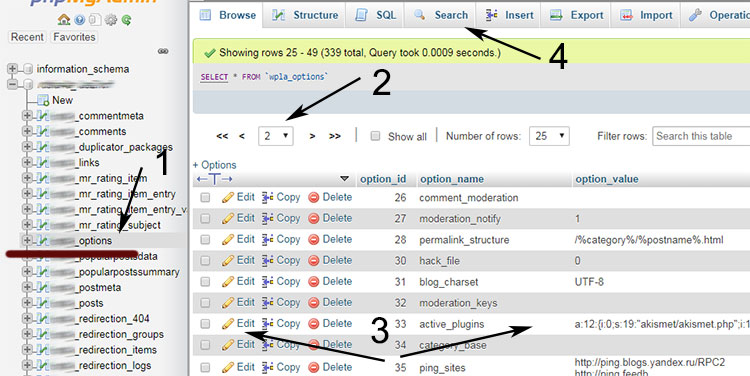Check the row checkbox for permalink_structure
This screenshot has height=376, width=750.
[205, 240]
